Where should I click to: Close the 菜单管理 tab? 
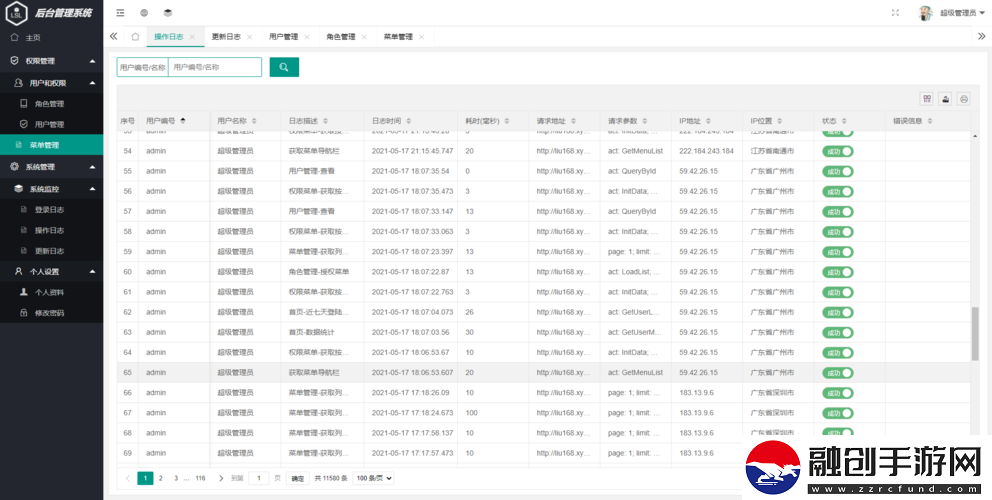point(421,37)
